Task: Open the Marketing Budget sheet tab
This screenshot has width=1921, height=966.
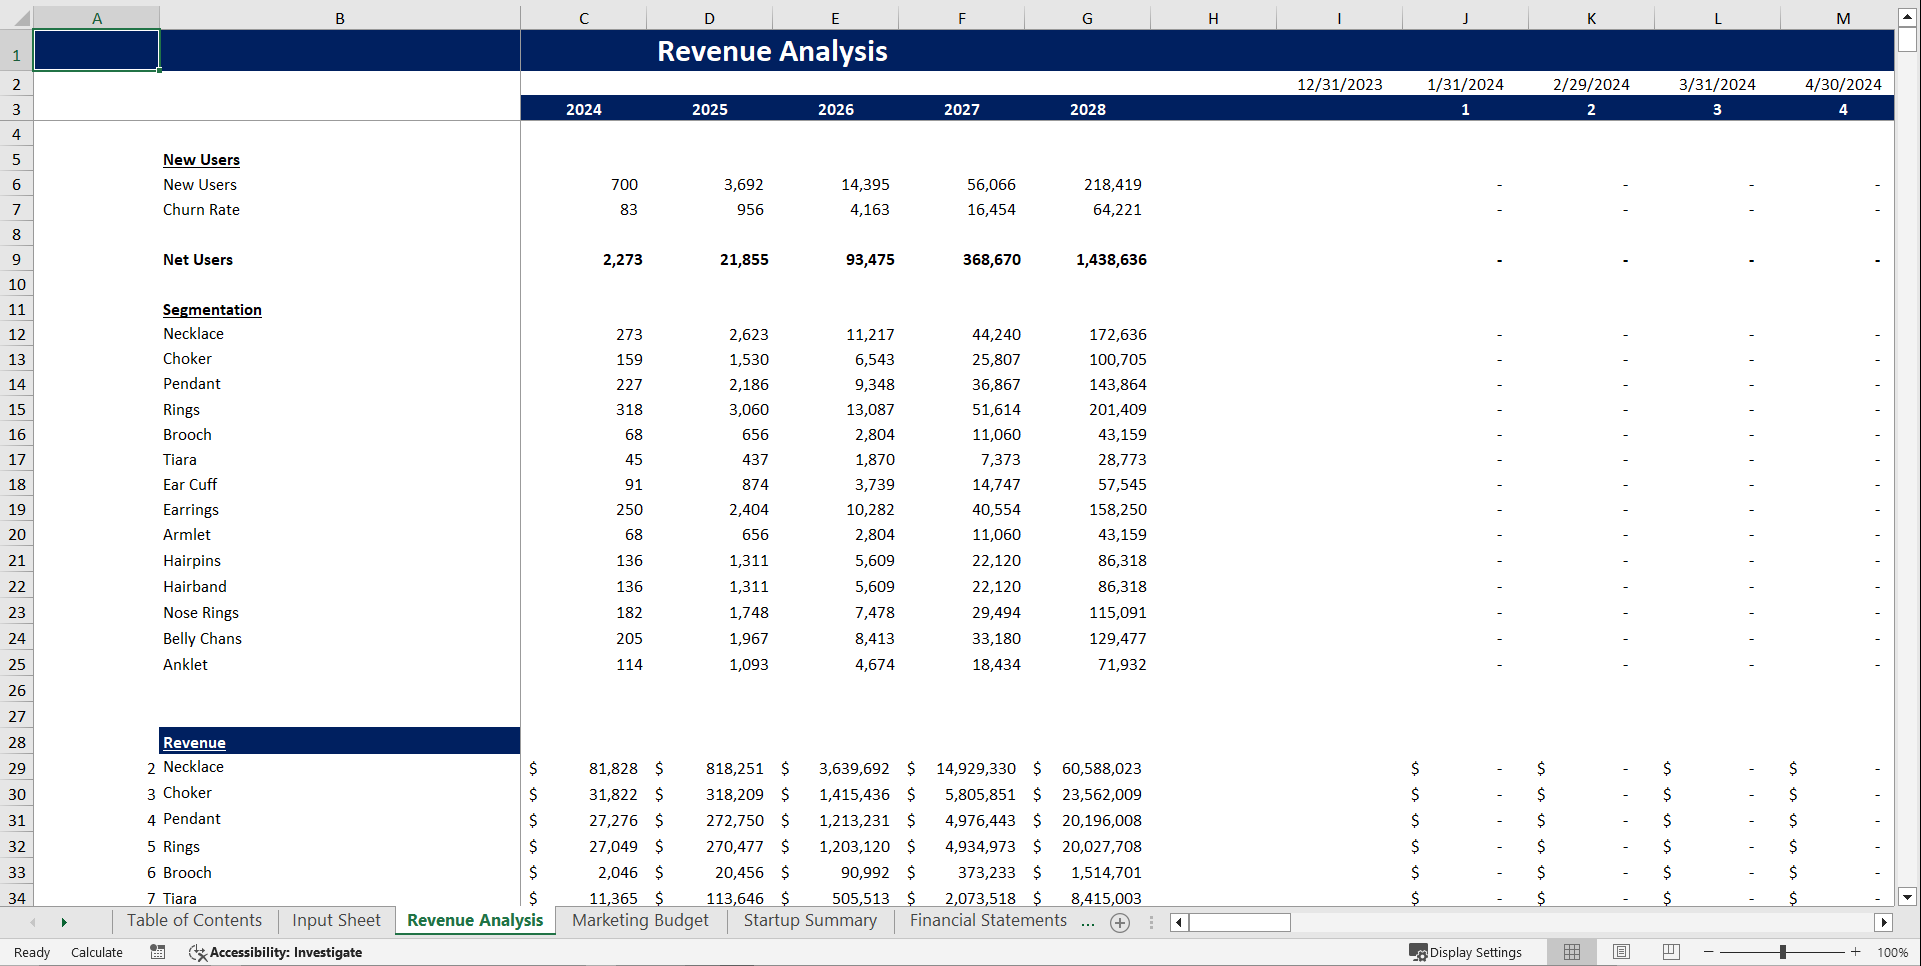Action: point(640,921)
